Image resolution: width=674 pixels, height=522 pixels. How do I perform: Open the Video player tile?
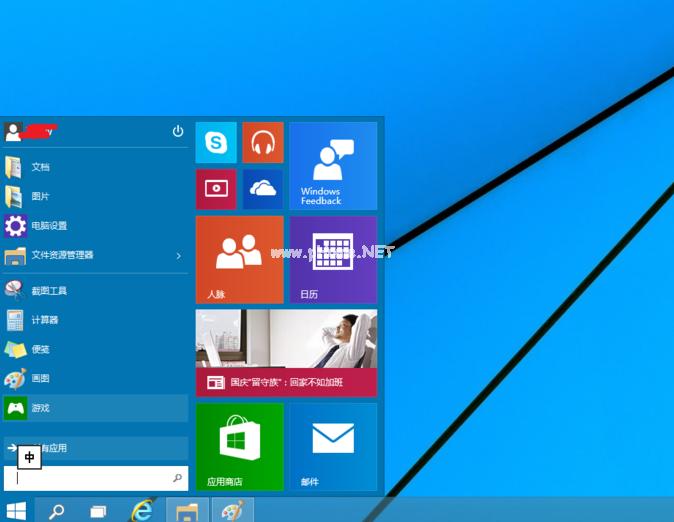216,189
